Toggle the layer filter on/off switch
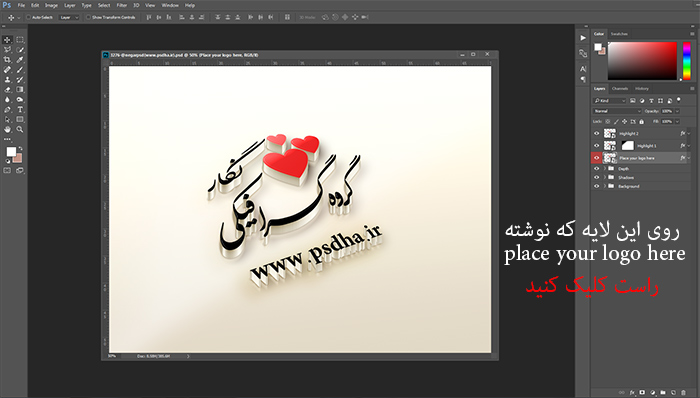 point(679,100)
